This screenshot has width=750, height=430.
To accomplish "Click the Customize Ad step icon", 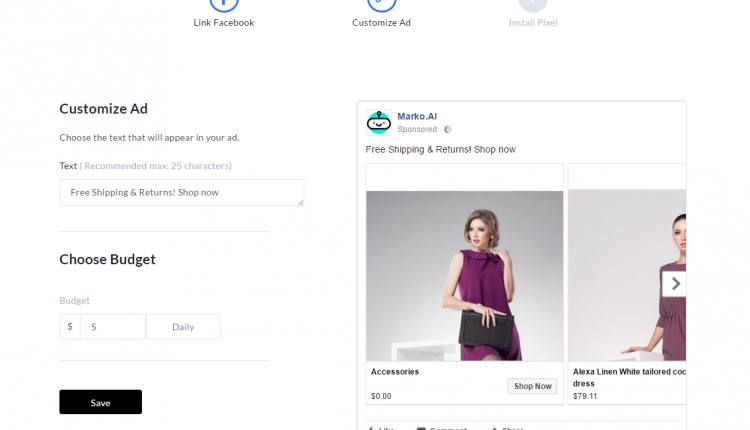I will (381, 4).
